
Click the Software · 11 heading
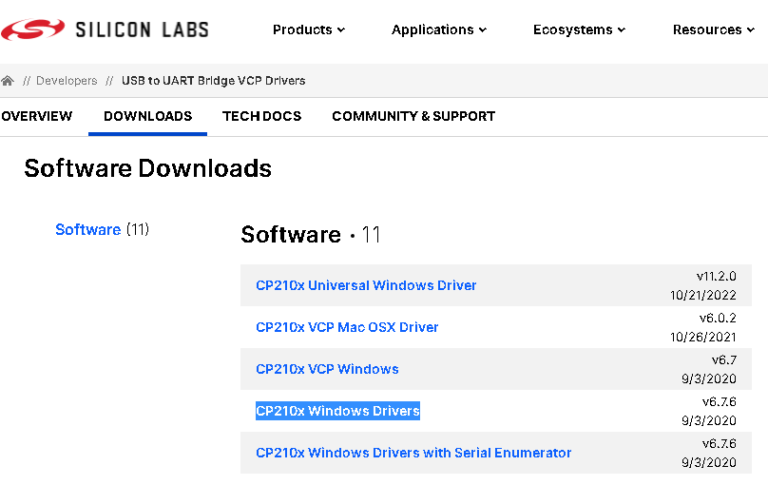click(x=311, y=234)
